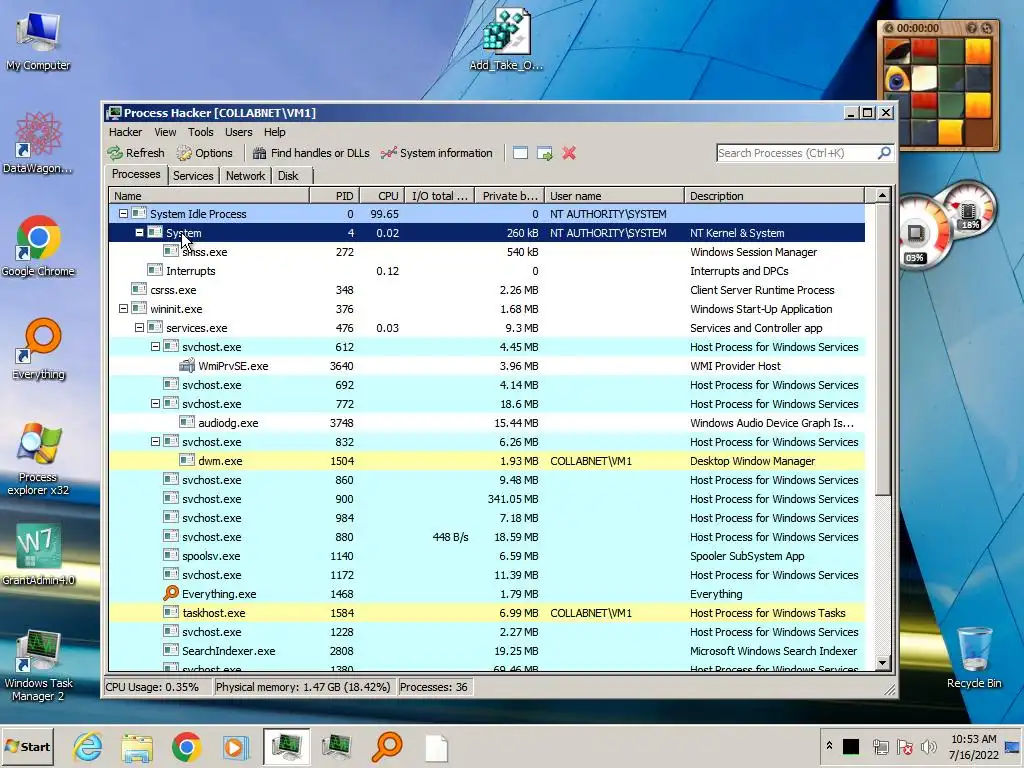Select taskhost.exe process row
This screenshot has width=1024, height=768.
(x=487, y=613)
